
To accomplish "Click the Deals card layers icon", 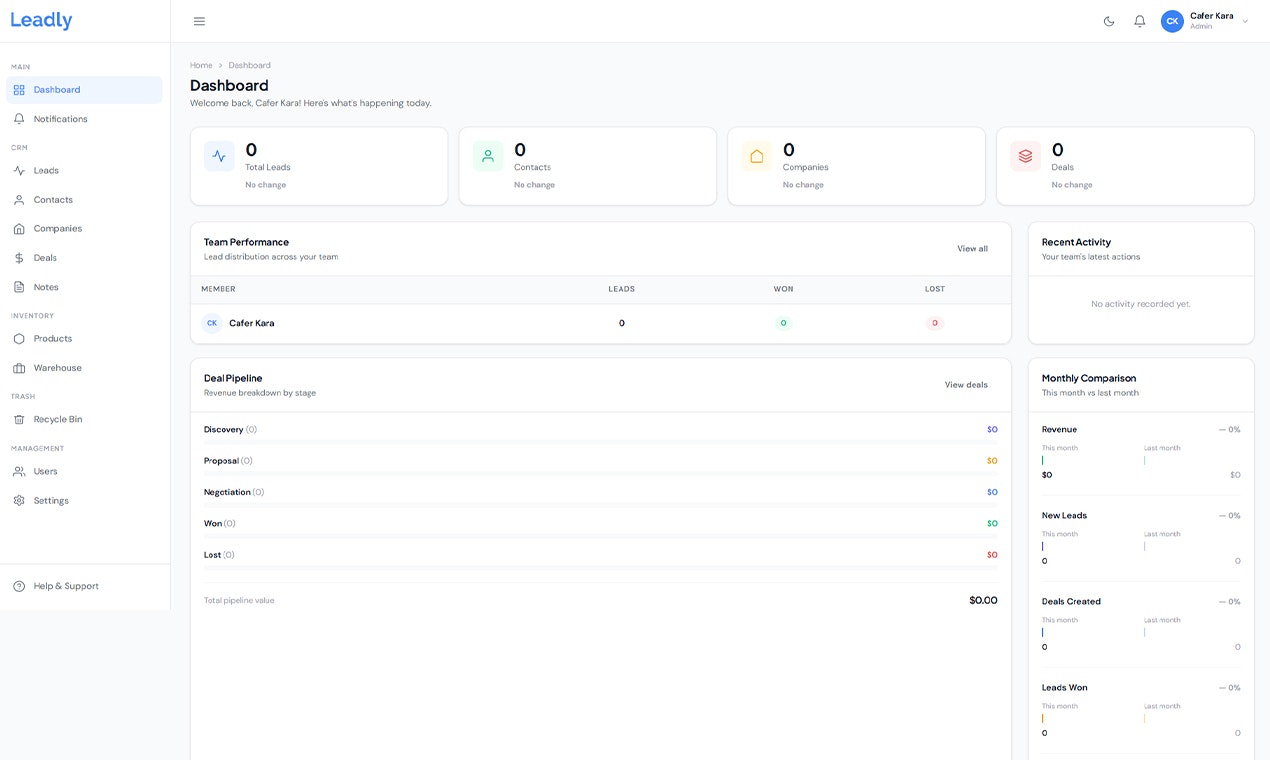I will (1025, 156).
